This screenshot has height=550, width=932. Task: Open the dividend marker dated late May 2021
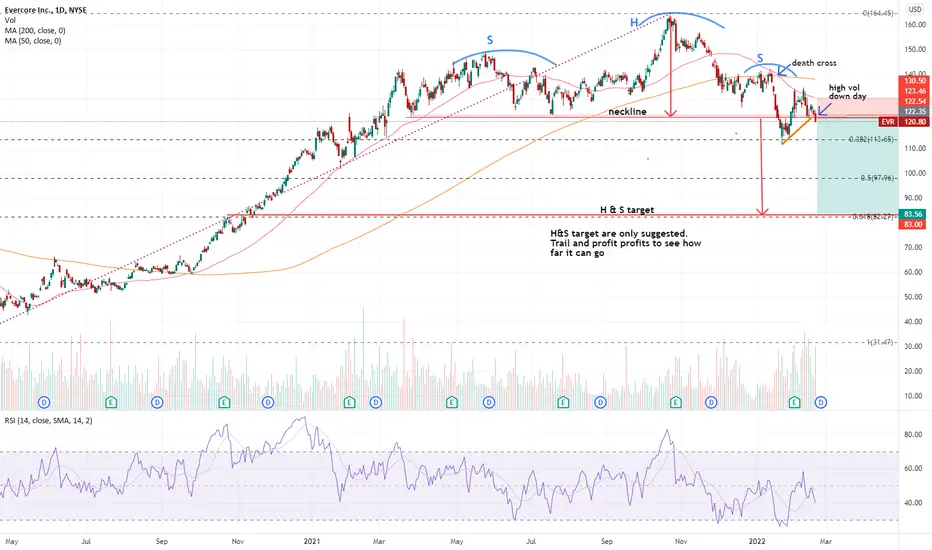pos(489,403)
